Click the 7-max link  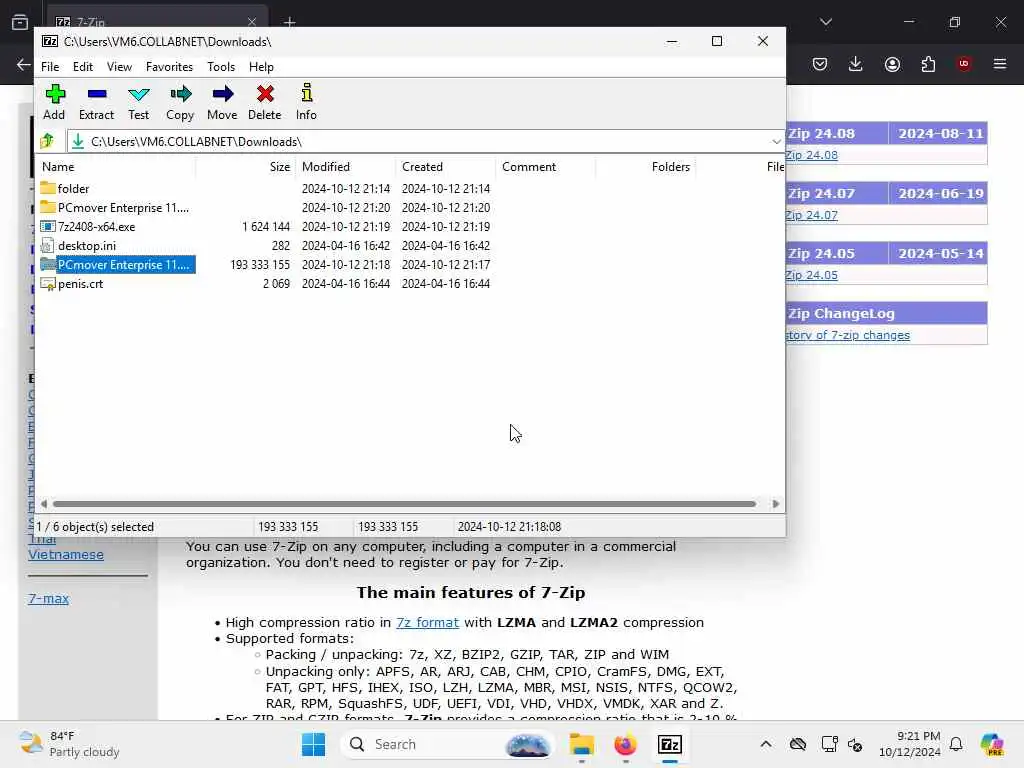click(48, 598)
